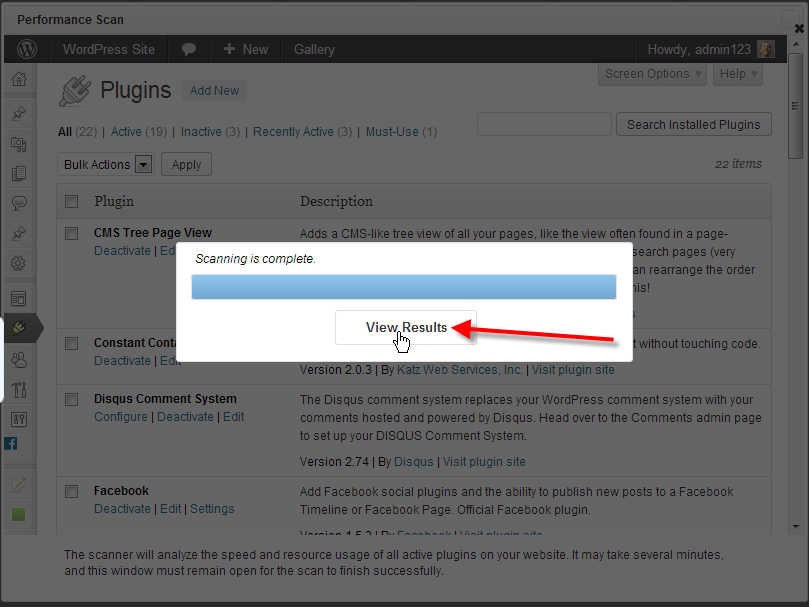Expand the Screen Options panel
This screenshot has width=809, height=607.
pyautogui.click(x=653, y=74)
